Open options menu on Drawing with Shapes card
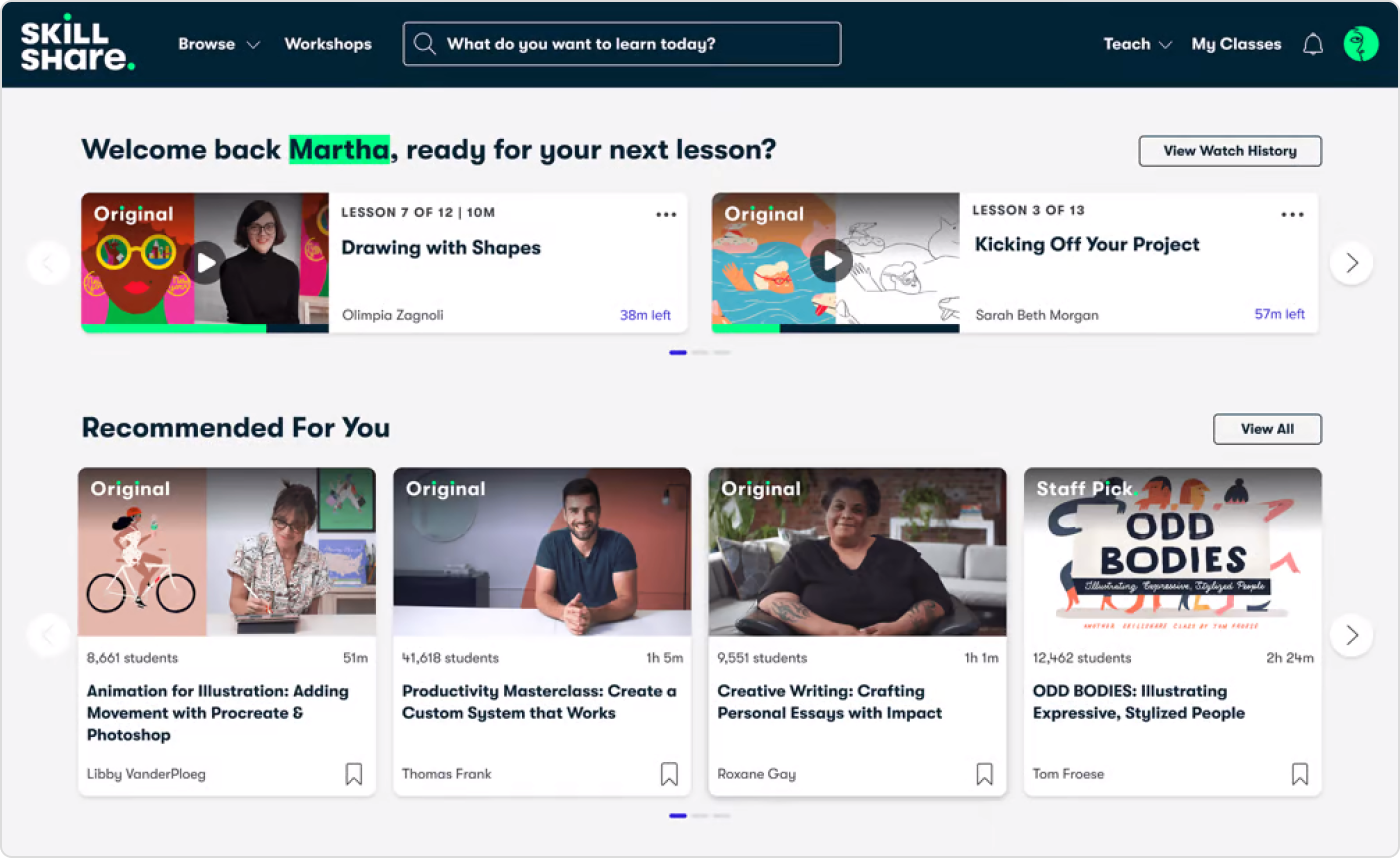This screenshot has width=1400, height=858. pyautogui.click(x=666, y=214)
